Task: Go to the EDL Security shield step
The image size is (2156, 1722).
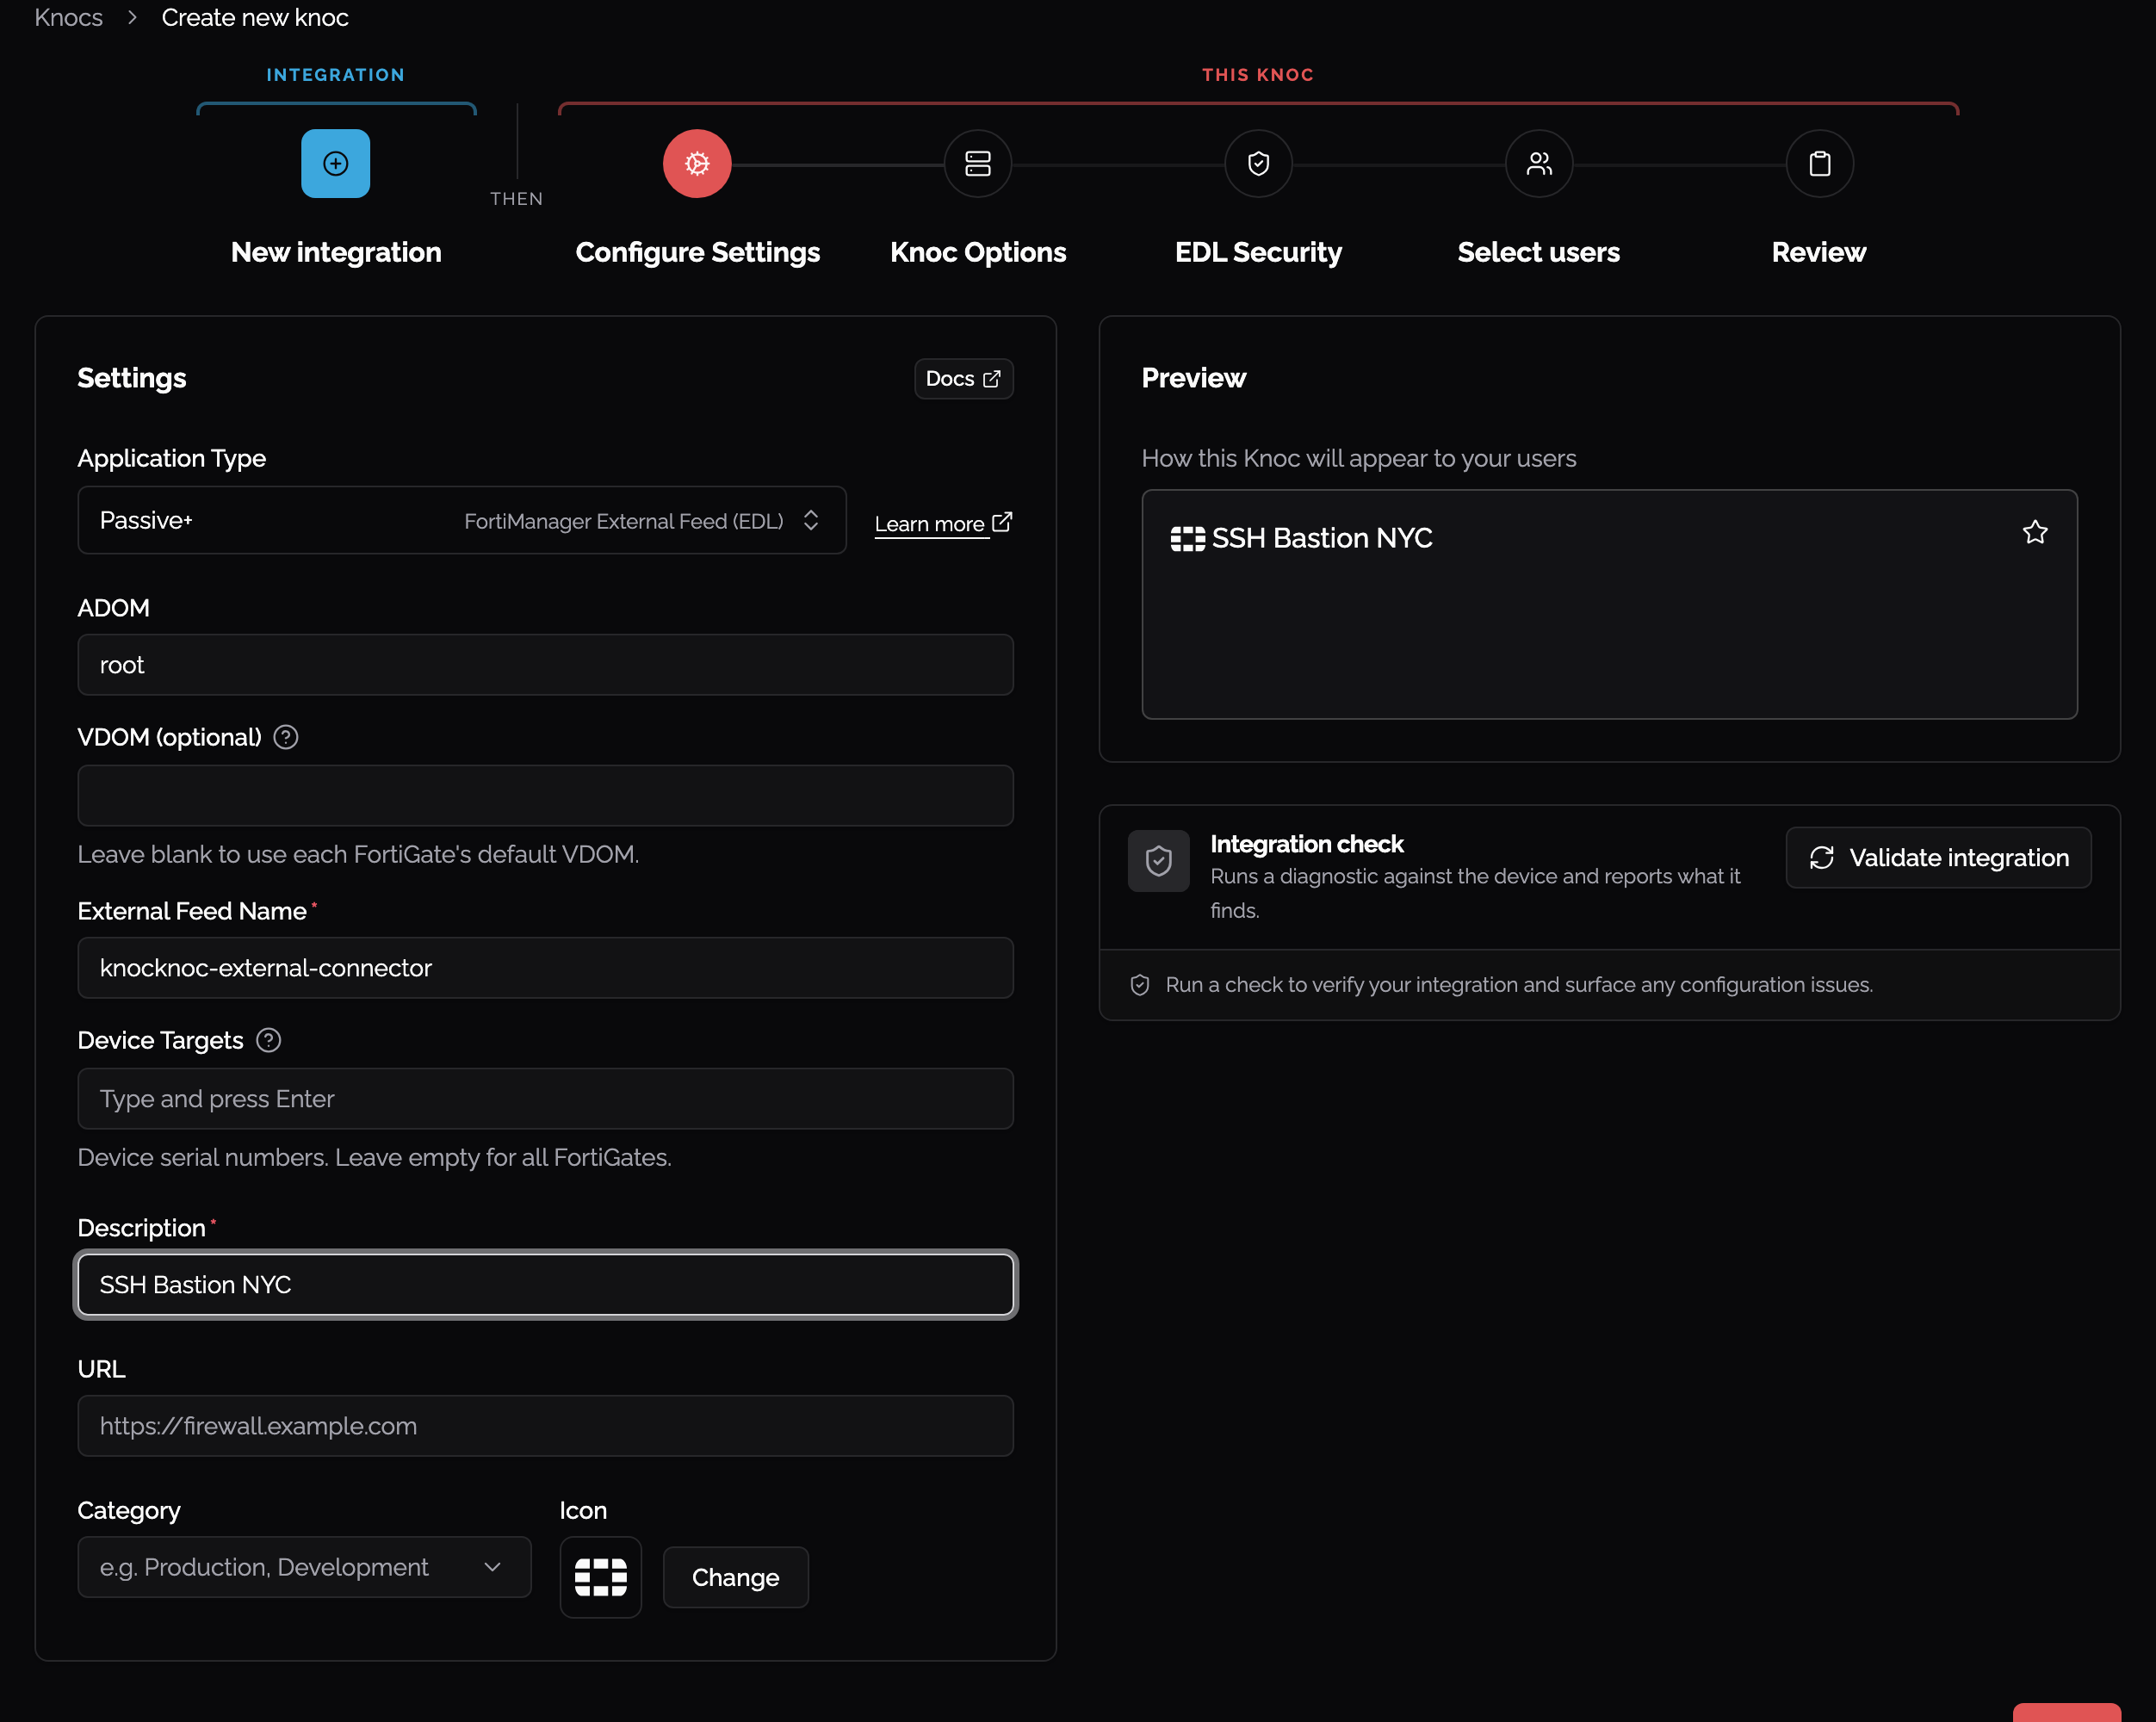Action: click(1258, 163)
